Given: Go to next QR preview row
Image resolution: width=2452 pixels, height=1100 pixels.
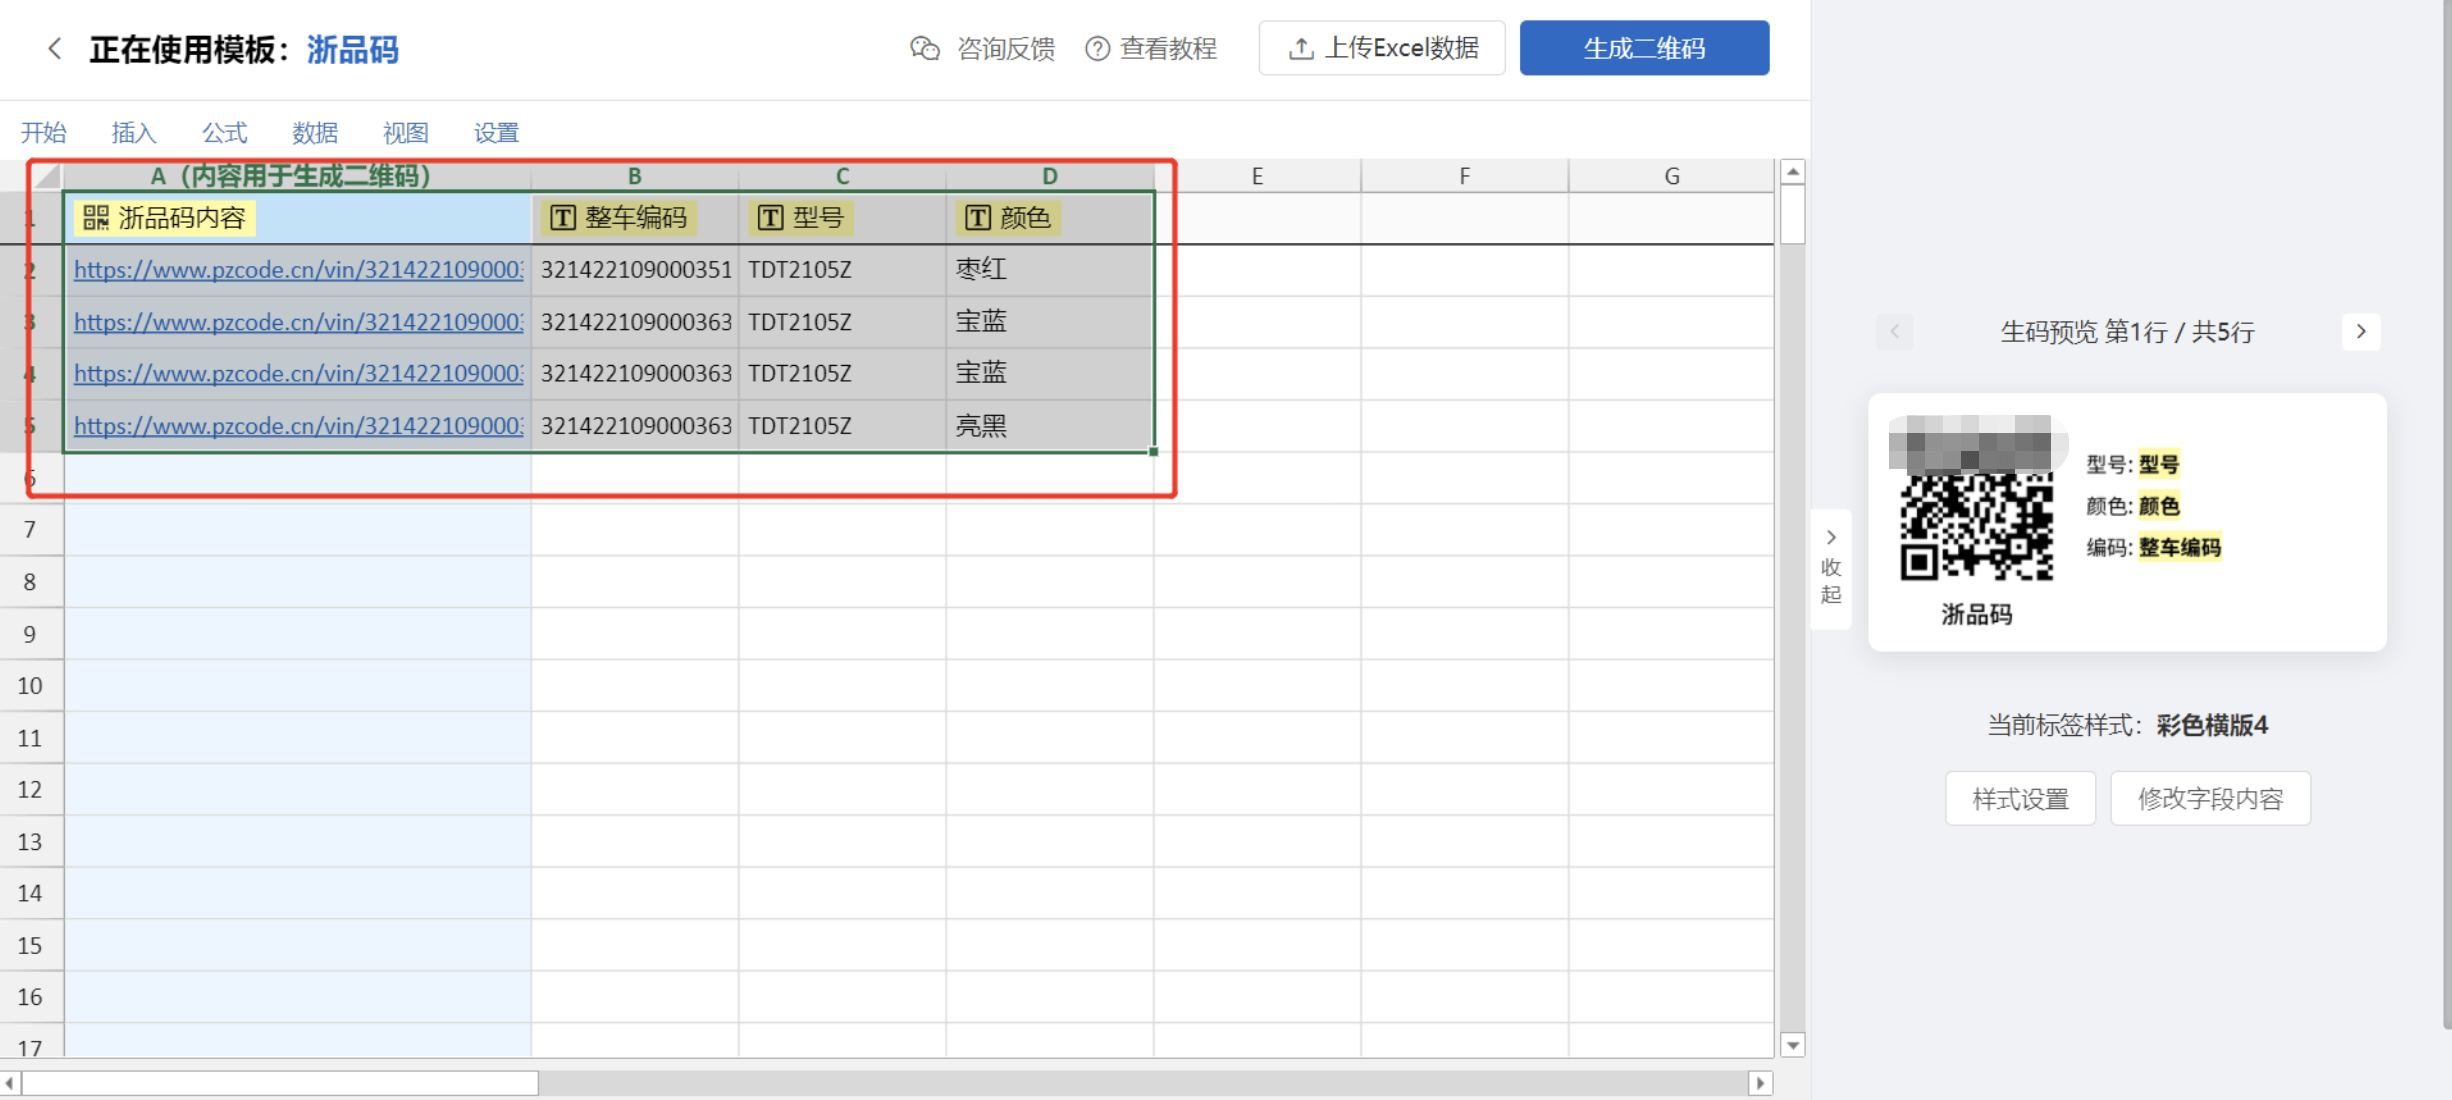Looking at the screenshot, I should click(x=2361, y=332).
